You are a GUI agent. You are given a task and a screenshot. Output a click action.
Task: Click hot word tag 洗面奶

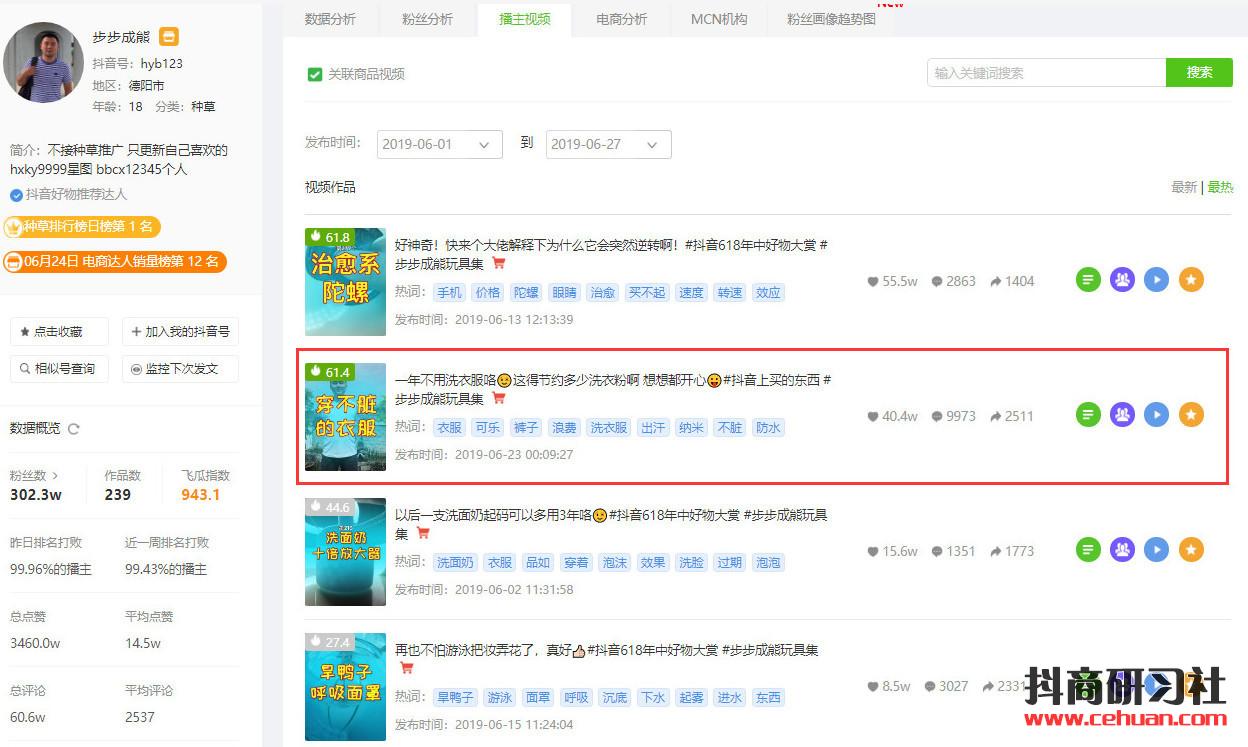point(455,562)
